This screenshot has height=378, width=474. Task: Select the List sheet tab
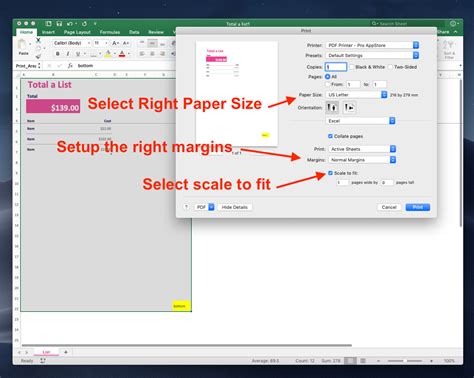[46, 352]
